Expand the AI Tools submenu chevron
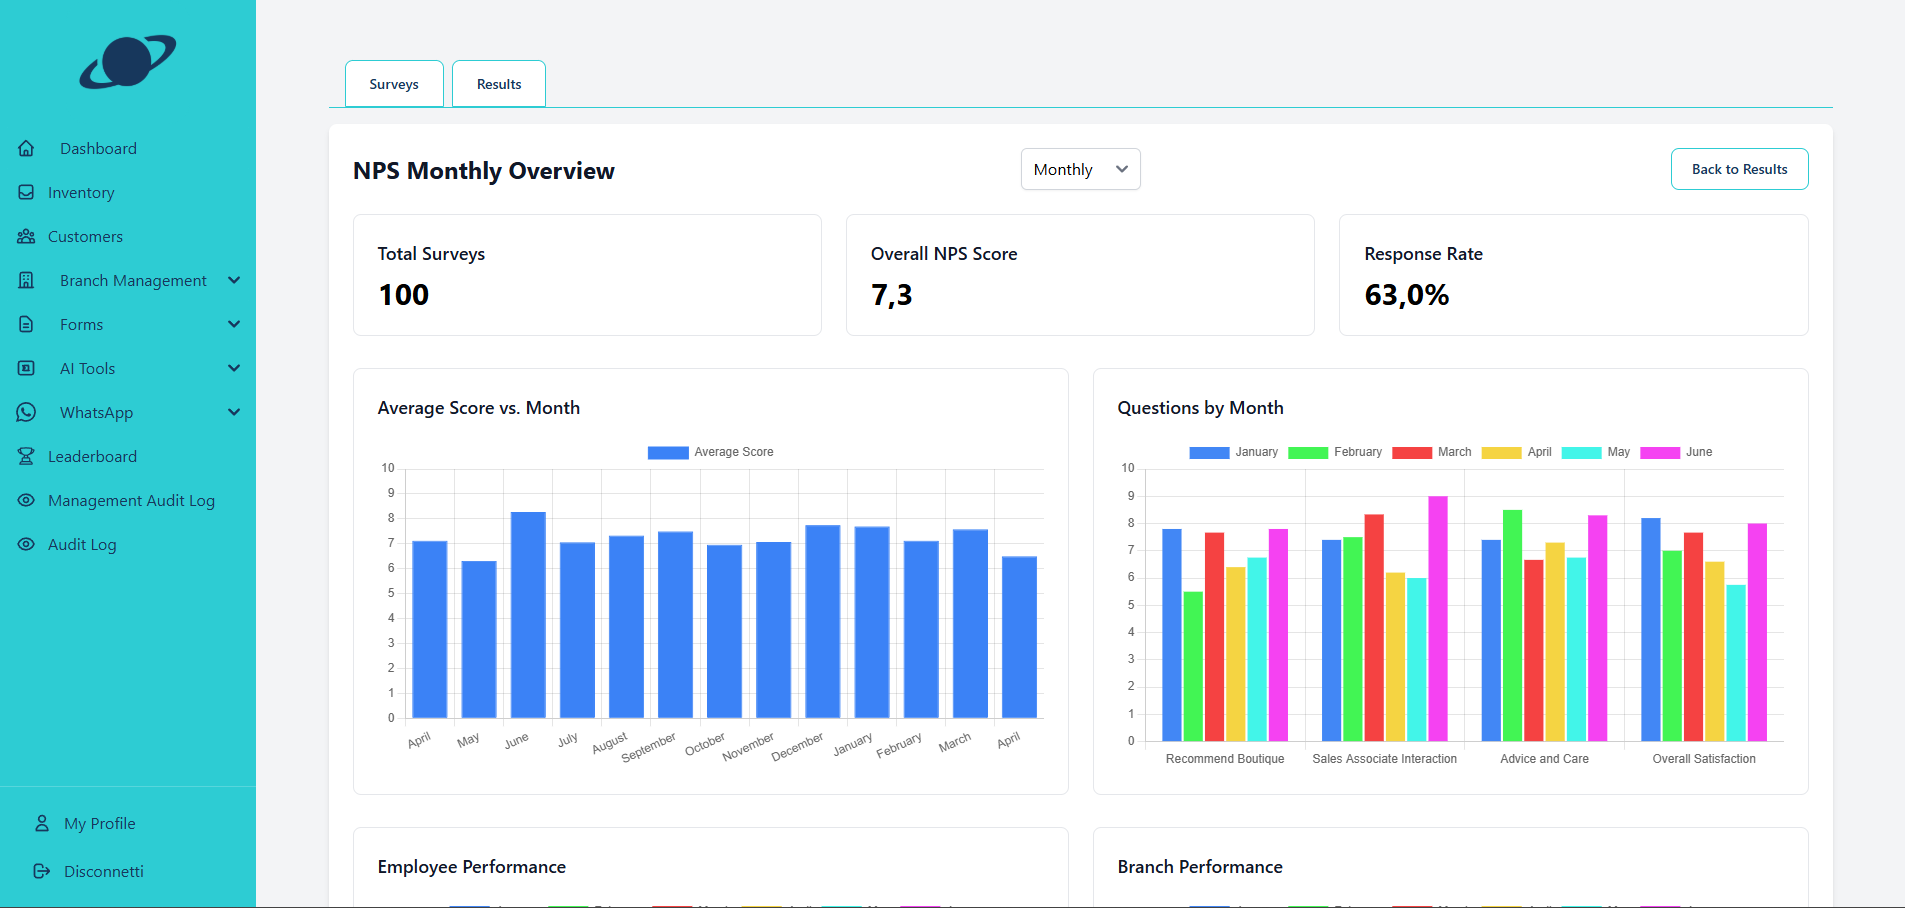The width and height of the screenshot is (1905, 908). coord(234,368)
